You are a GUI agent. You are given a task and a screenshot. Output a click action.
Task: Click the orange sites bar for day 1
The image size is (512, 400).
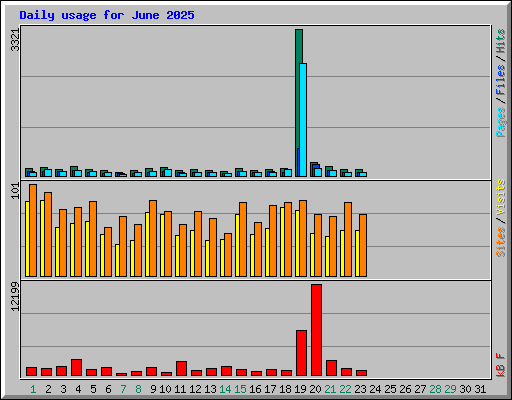(33, 230)
